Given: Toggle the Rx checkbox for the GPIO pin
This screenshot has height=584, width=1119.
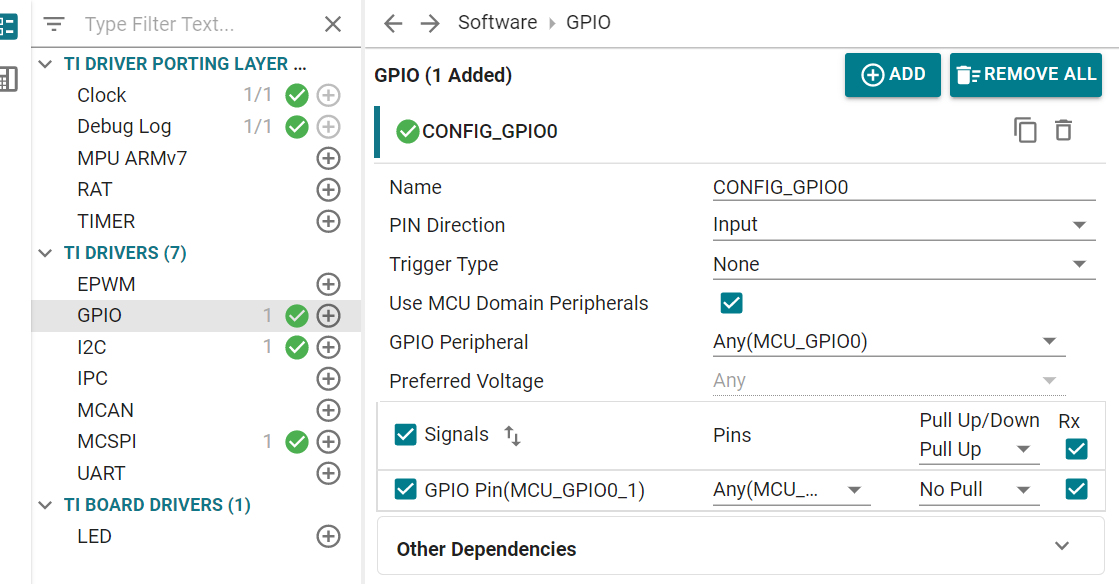Looking at the screenshot, I should [x=1076, y=489].
